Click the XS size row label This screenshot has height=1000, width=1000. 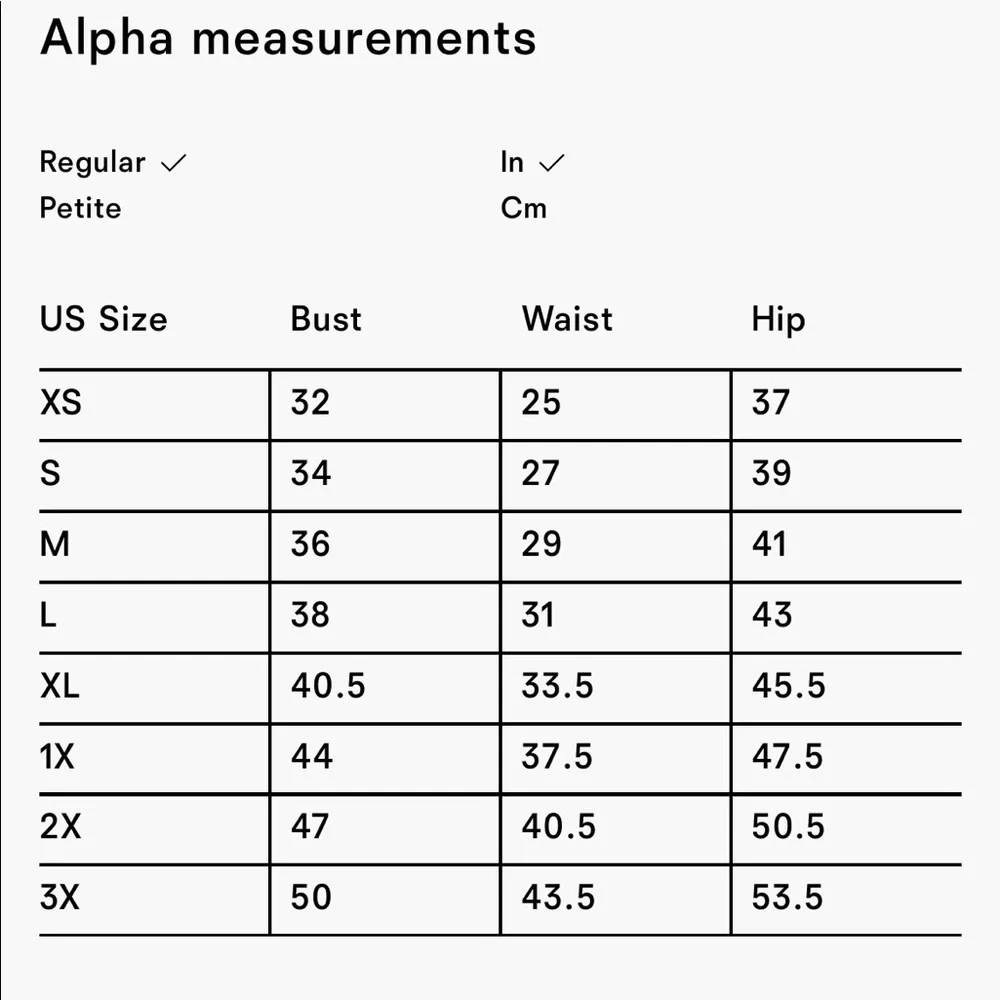(x=61, y=402)
